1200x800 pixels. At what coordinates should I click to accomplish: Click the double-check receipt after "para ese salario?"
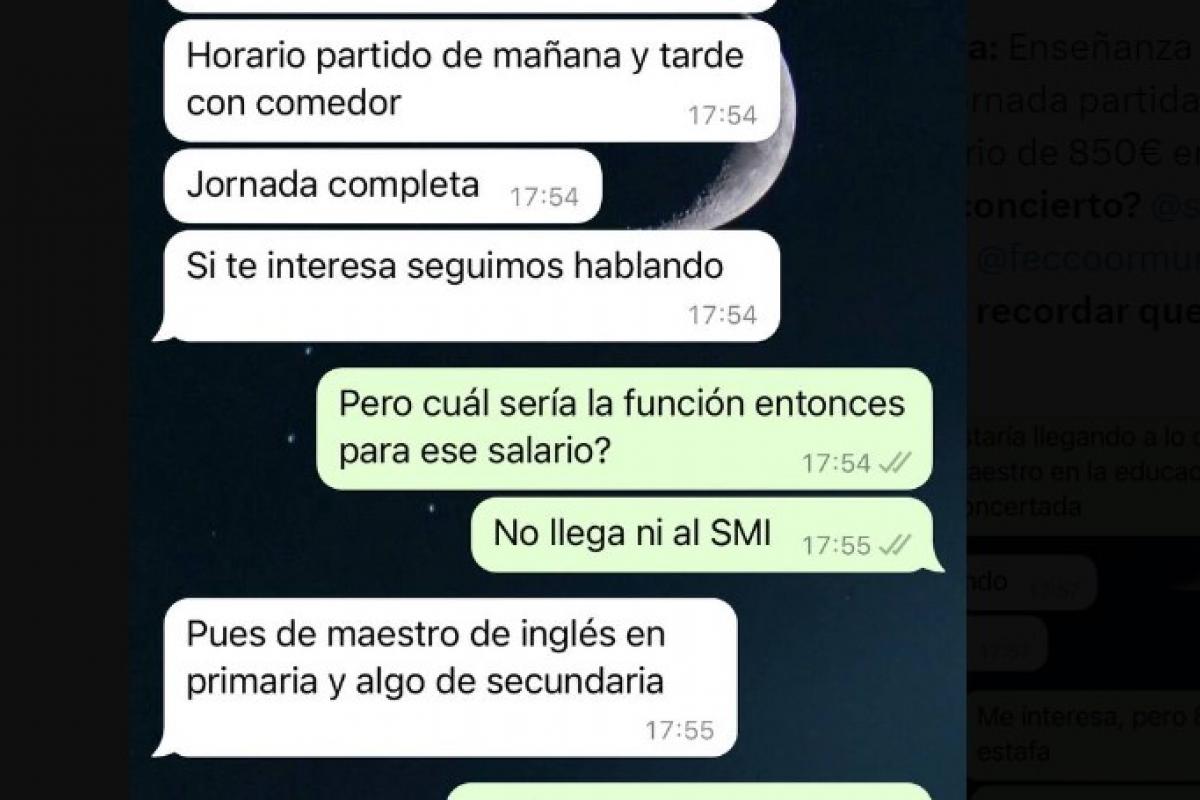(895, 463)
